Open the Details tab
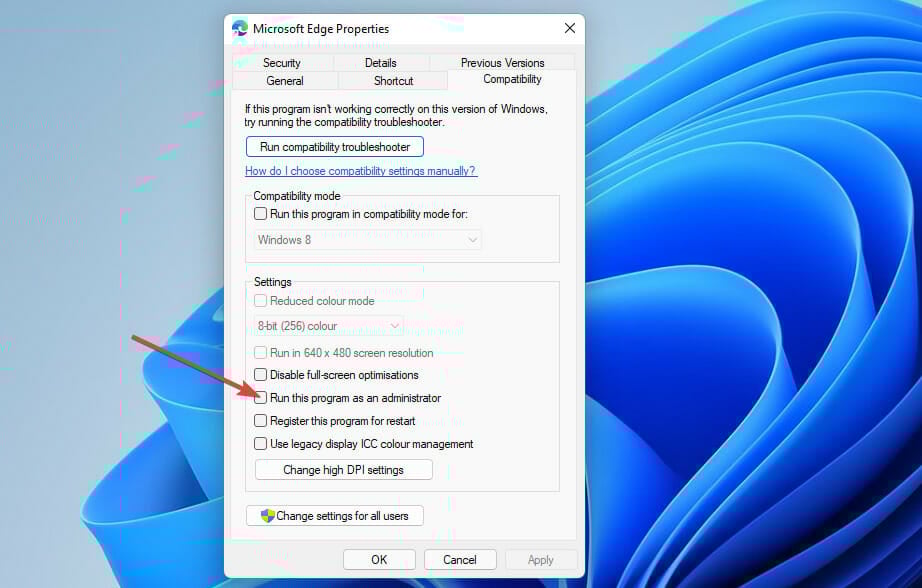This screenshot has width=922, height=588. tap(381, 62)
